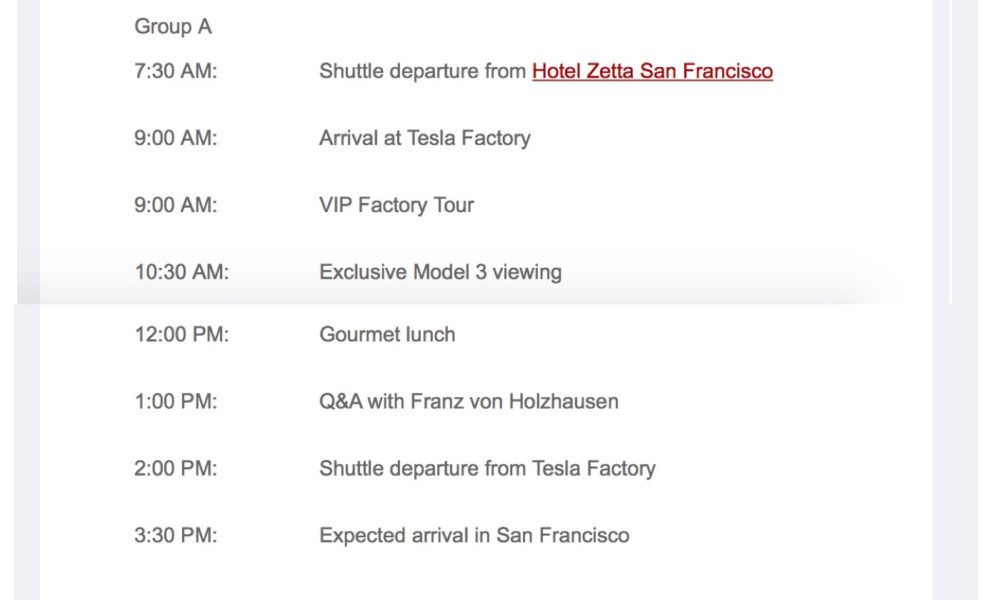Select the 12:00 PM time label
Screen dimensions: 1000x600
181,334
